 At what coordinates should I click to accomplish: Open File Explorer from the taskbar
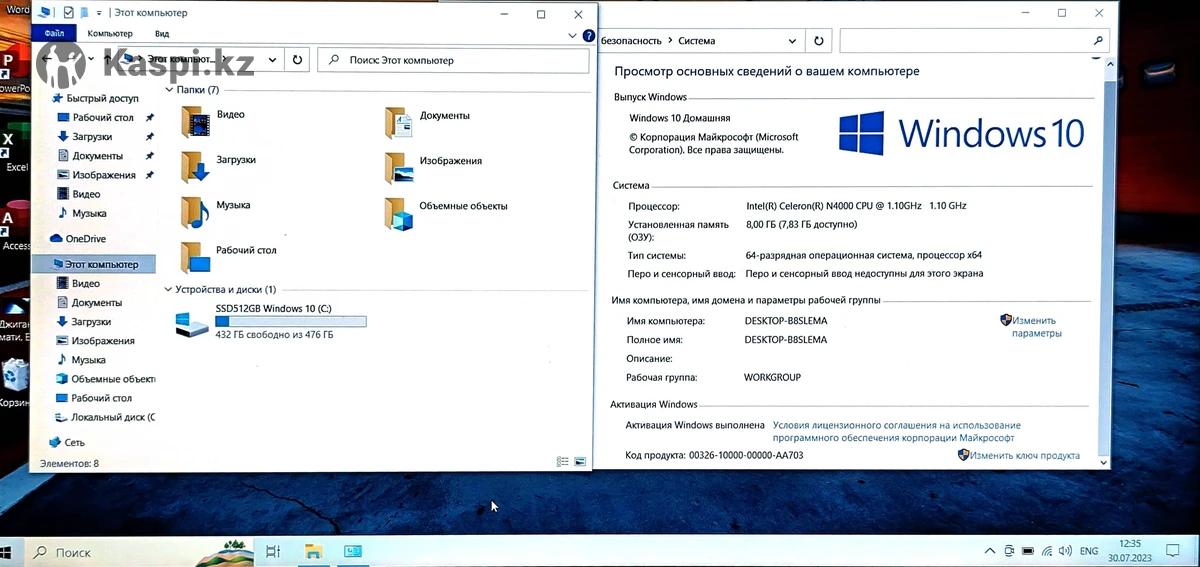[x=313, y=552]
